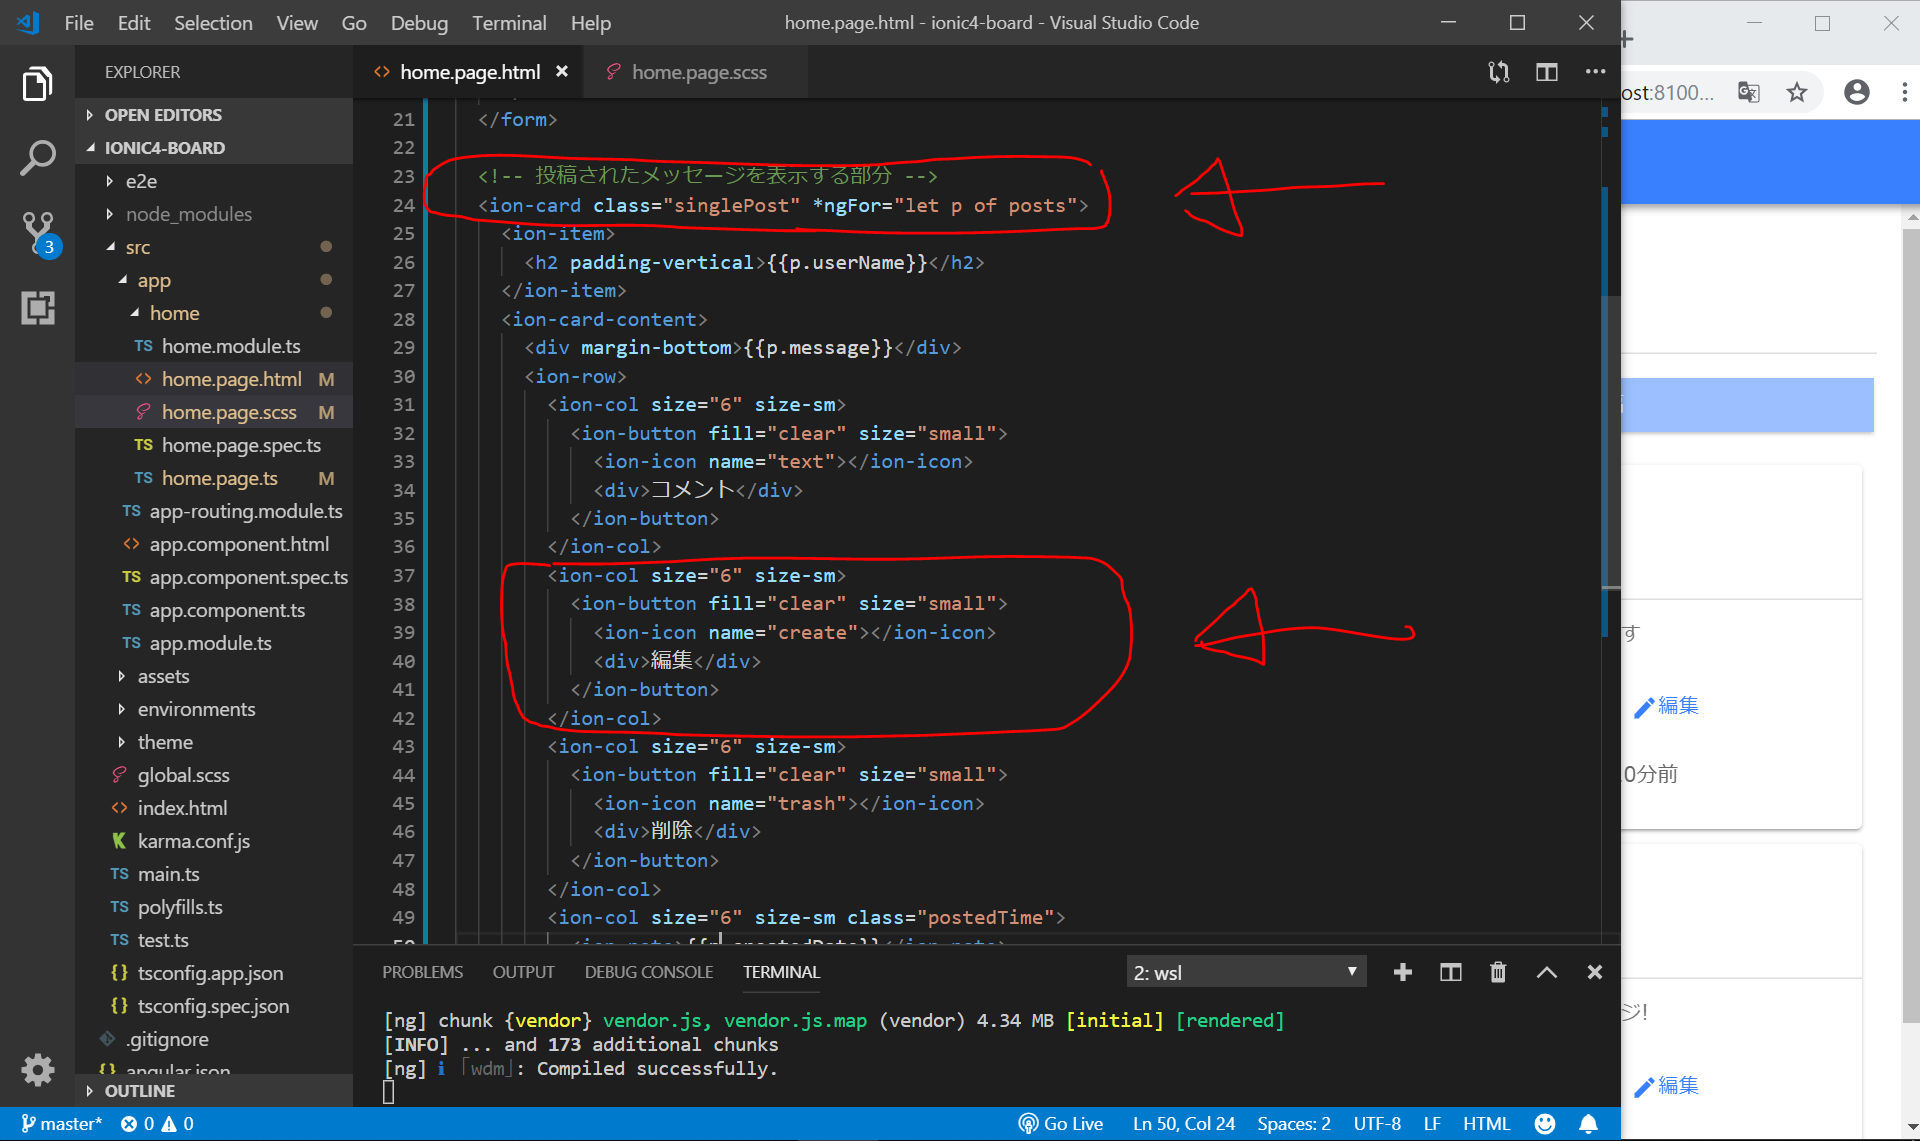
Task: Kill terminal with the trash icon
Action: point(1497,972)
